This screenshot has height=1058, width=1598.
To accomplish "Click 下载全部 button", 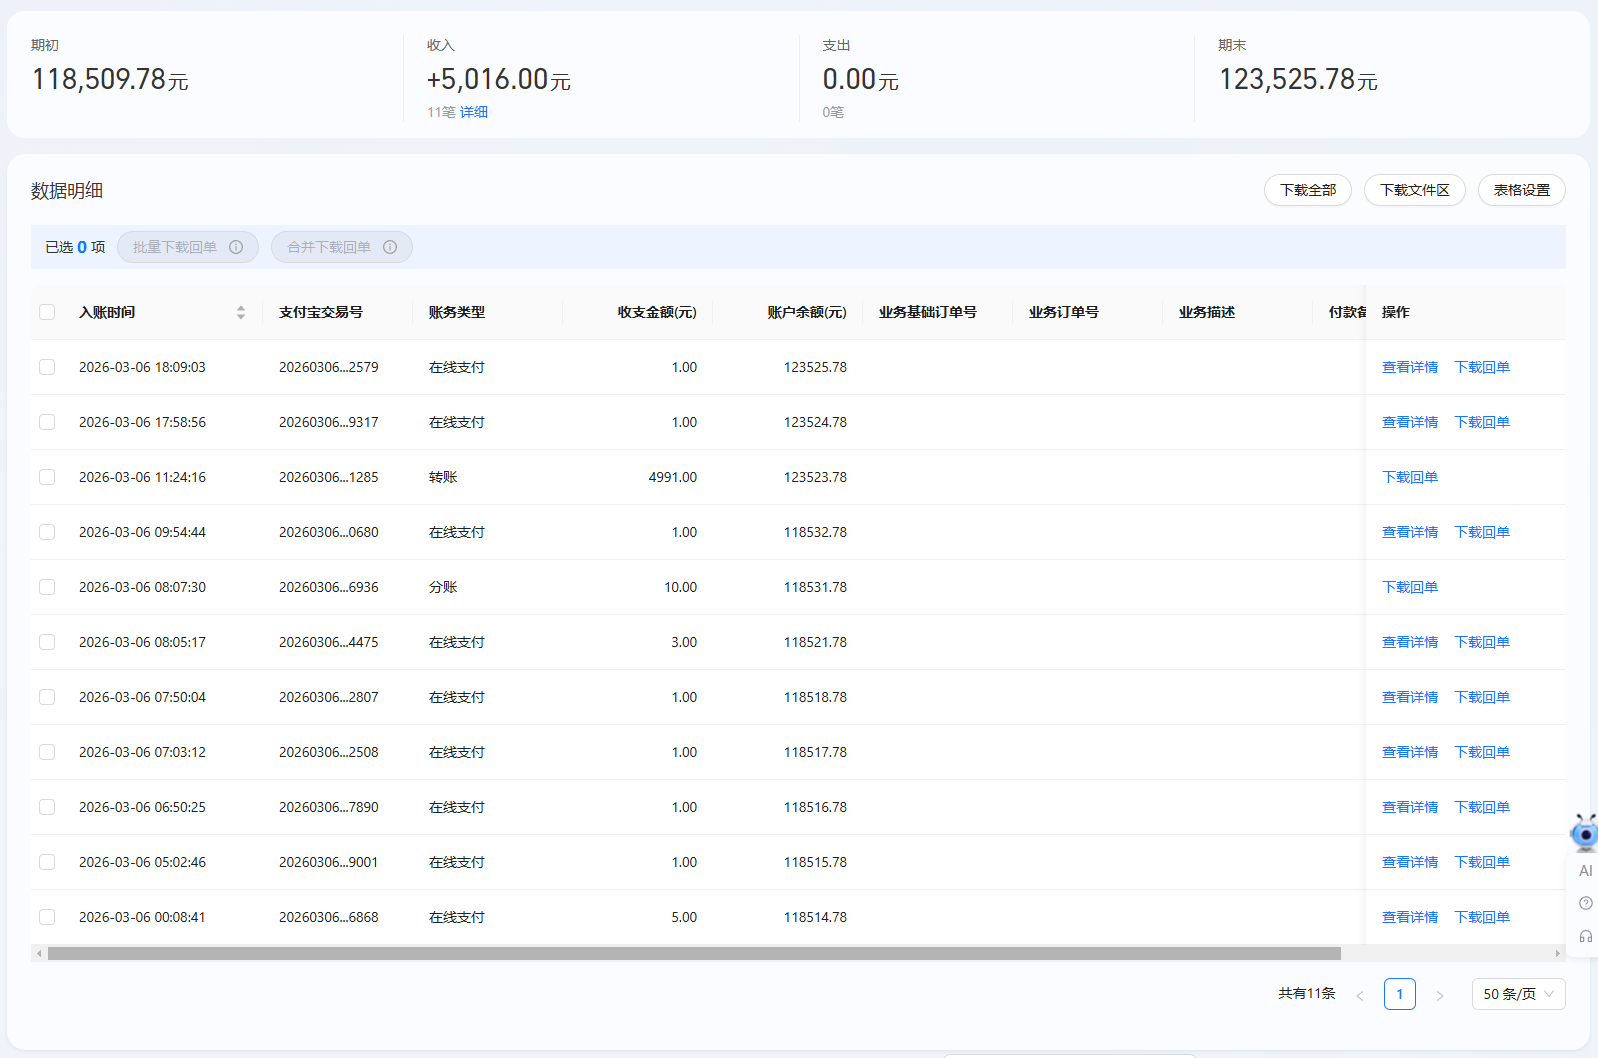I will tap(1307, 190).
